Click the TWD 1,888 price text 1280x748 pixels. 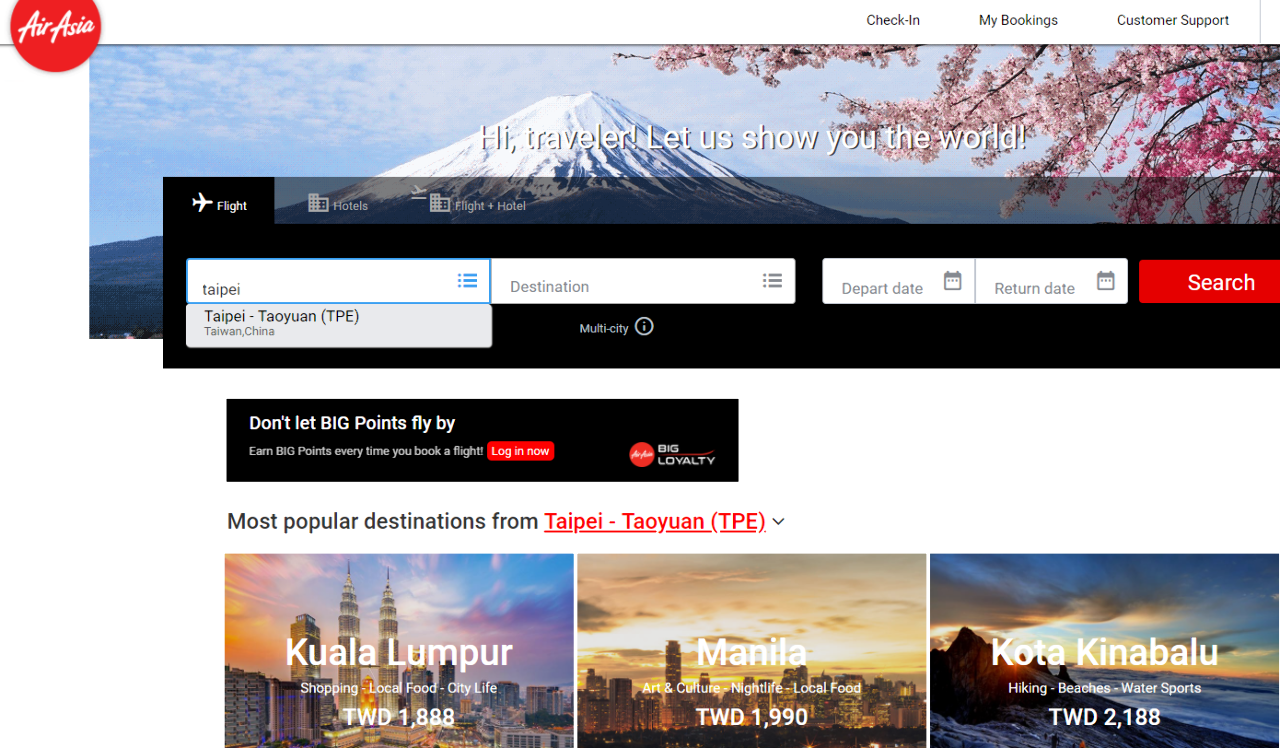click(x=399, y=717)
